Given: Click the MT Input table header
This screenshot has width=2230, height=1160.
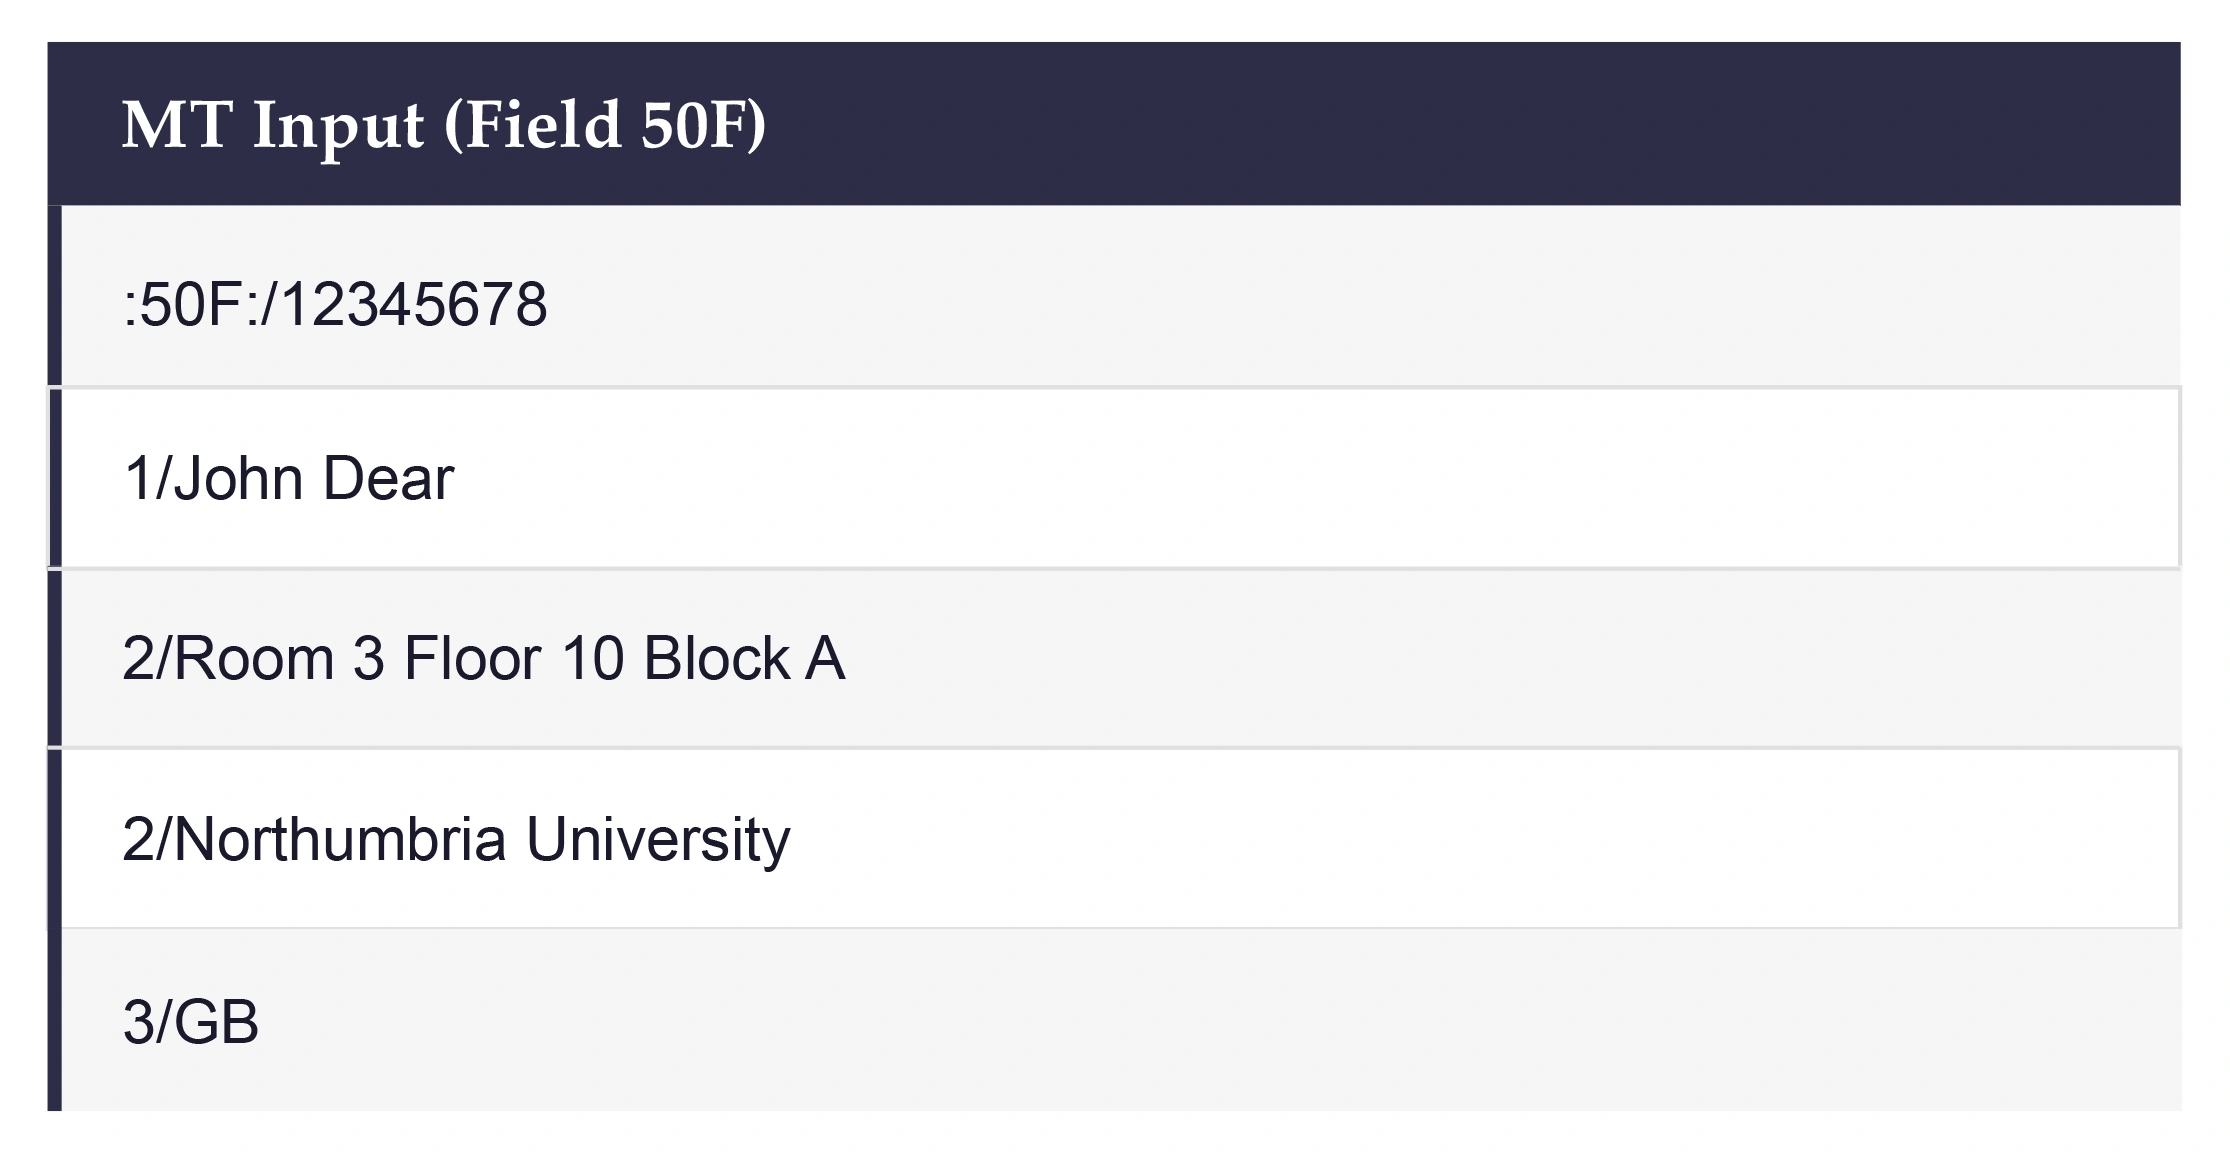Looking at the screenshot, I should point(1114,124).
